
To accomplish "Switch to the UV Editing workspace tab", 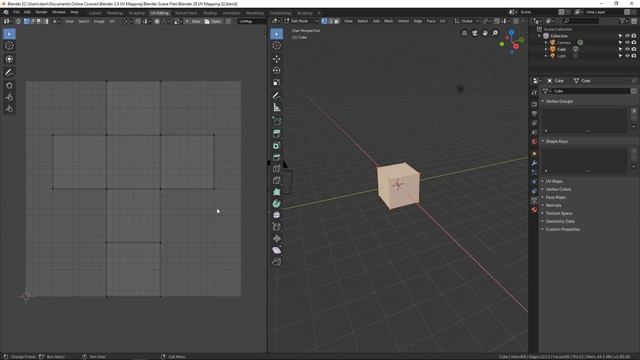I will [x=159, y=13].
